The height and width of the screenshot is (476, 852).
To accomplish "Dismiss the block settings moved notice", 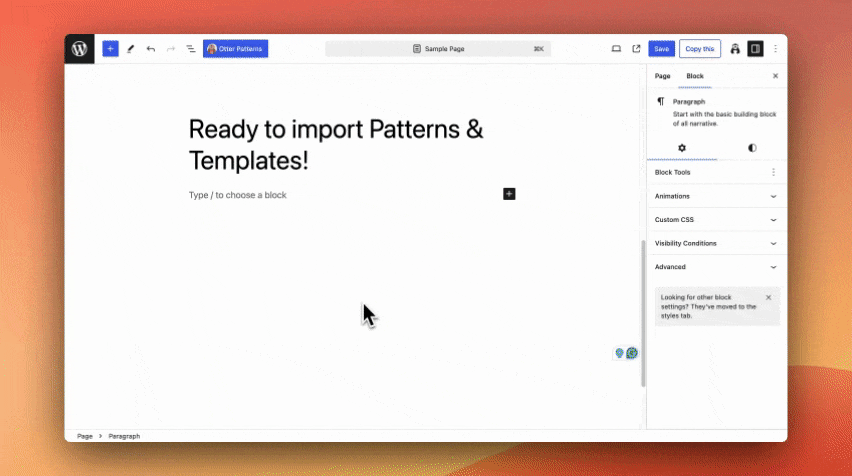I will click(x=768, y=298).
